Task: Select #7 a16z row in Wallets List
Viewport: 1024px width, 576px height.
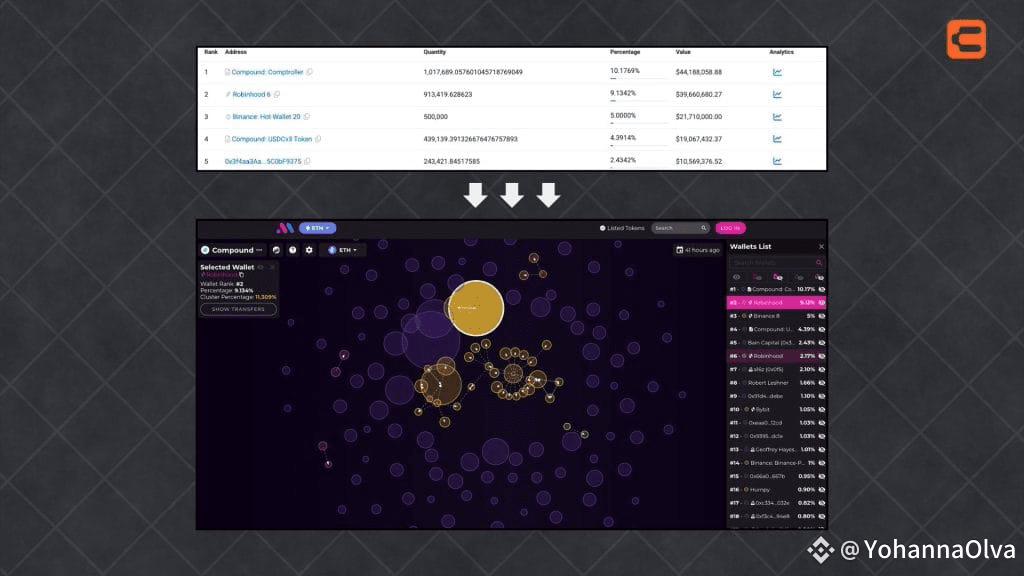Action: click(776, 370)
